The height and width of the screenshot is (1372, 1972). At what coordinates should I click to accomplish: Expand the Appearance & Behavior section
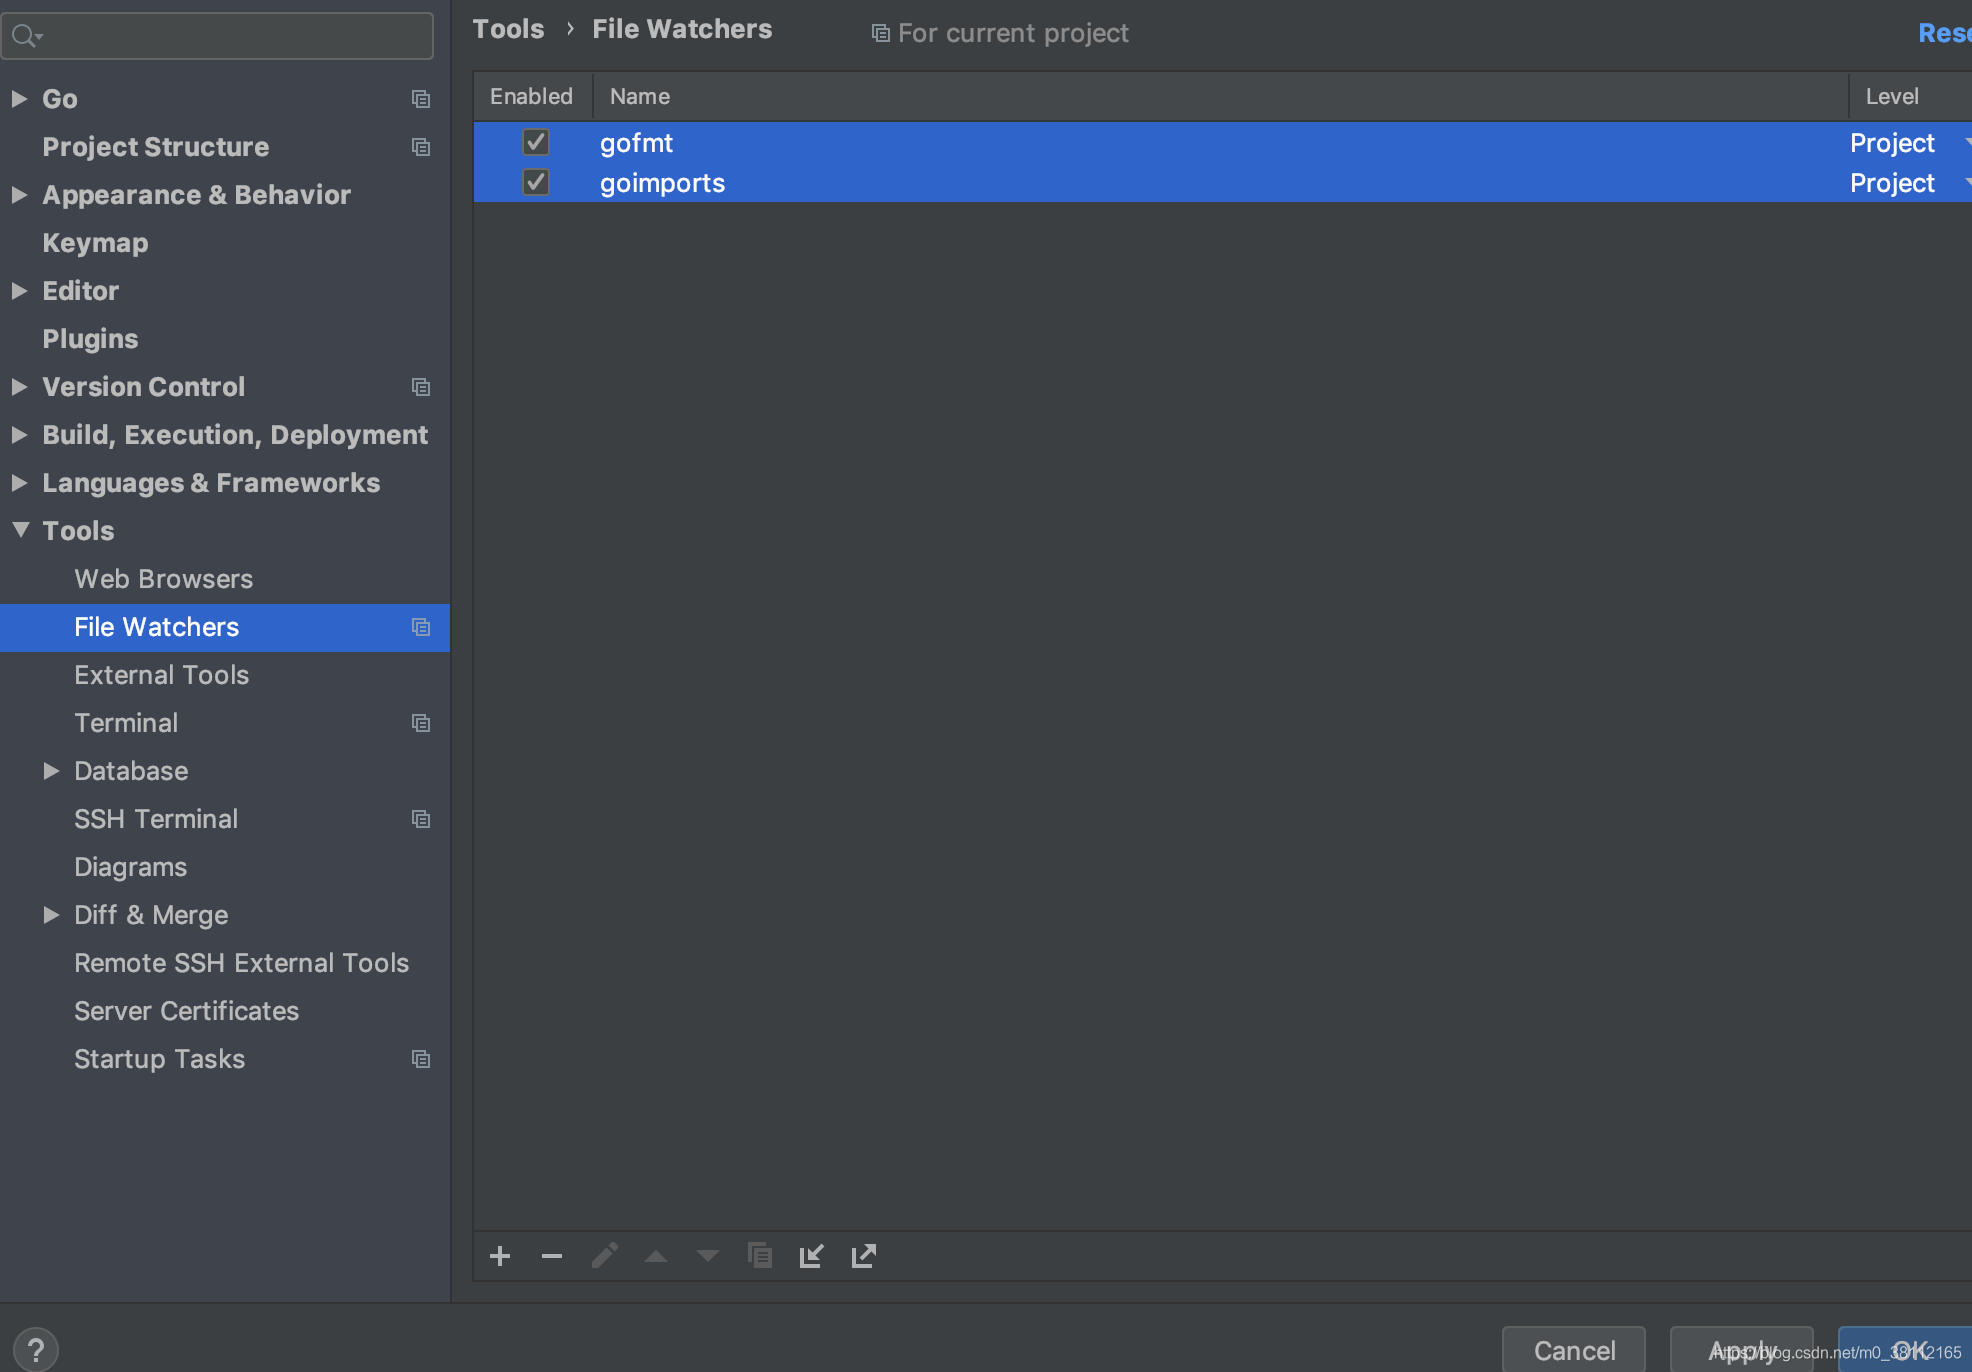(x=19, y=195)
